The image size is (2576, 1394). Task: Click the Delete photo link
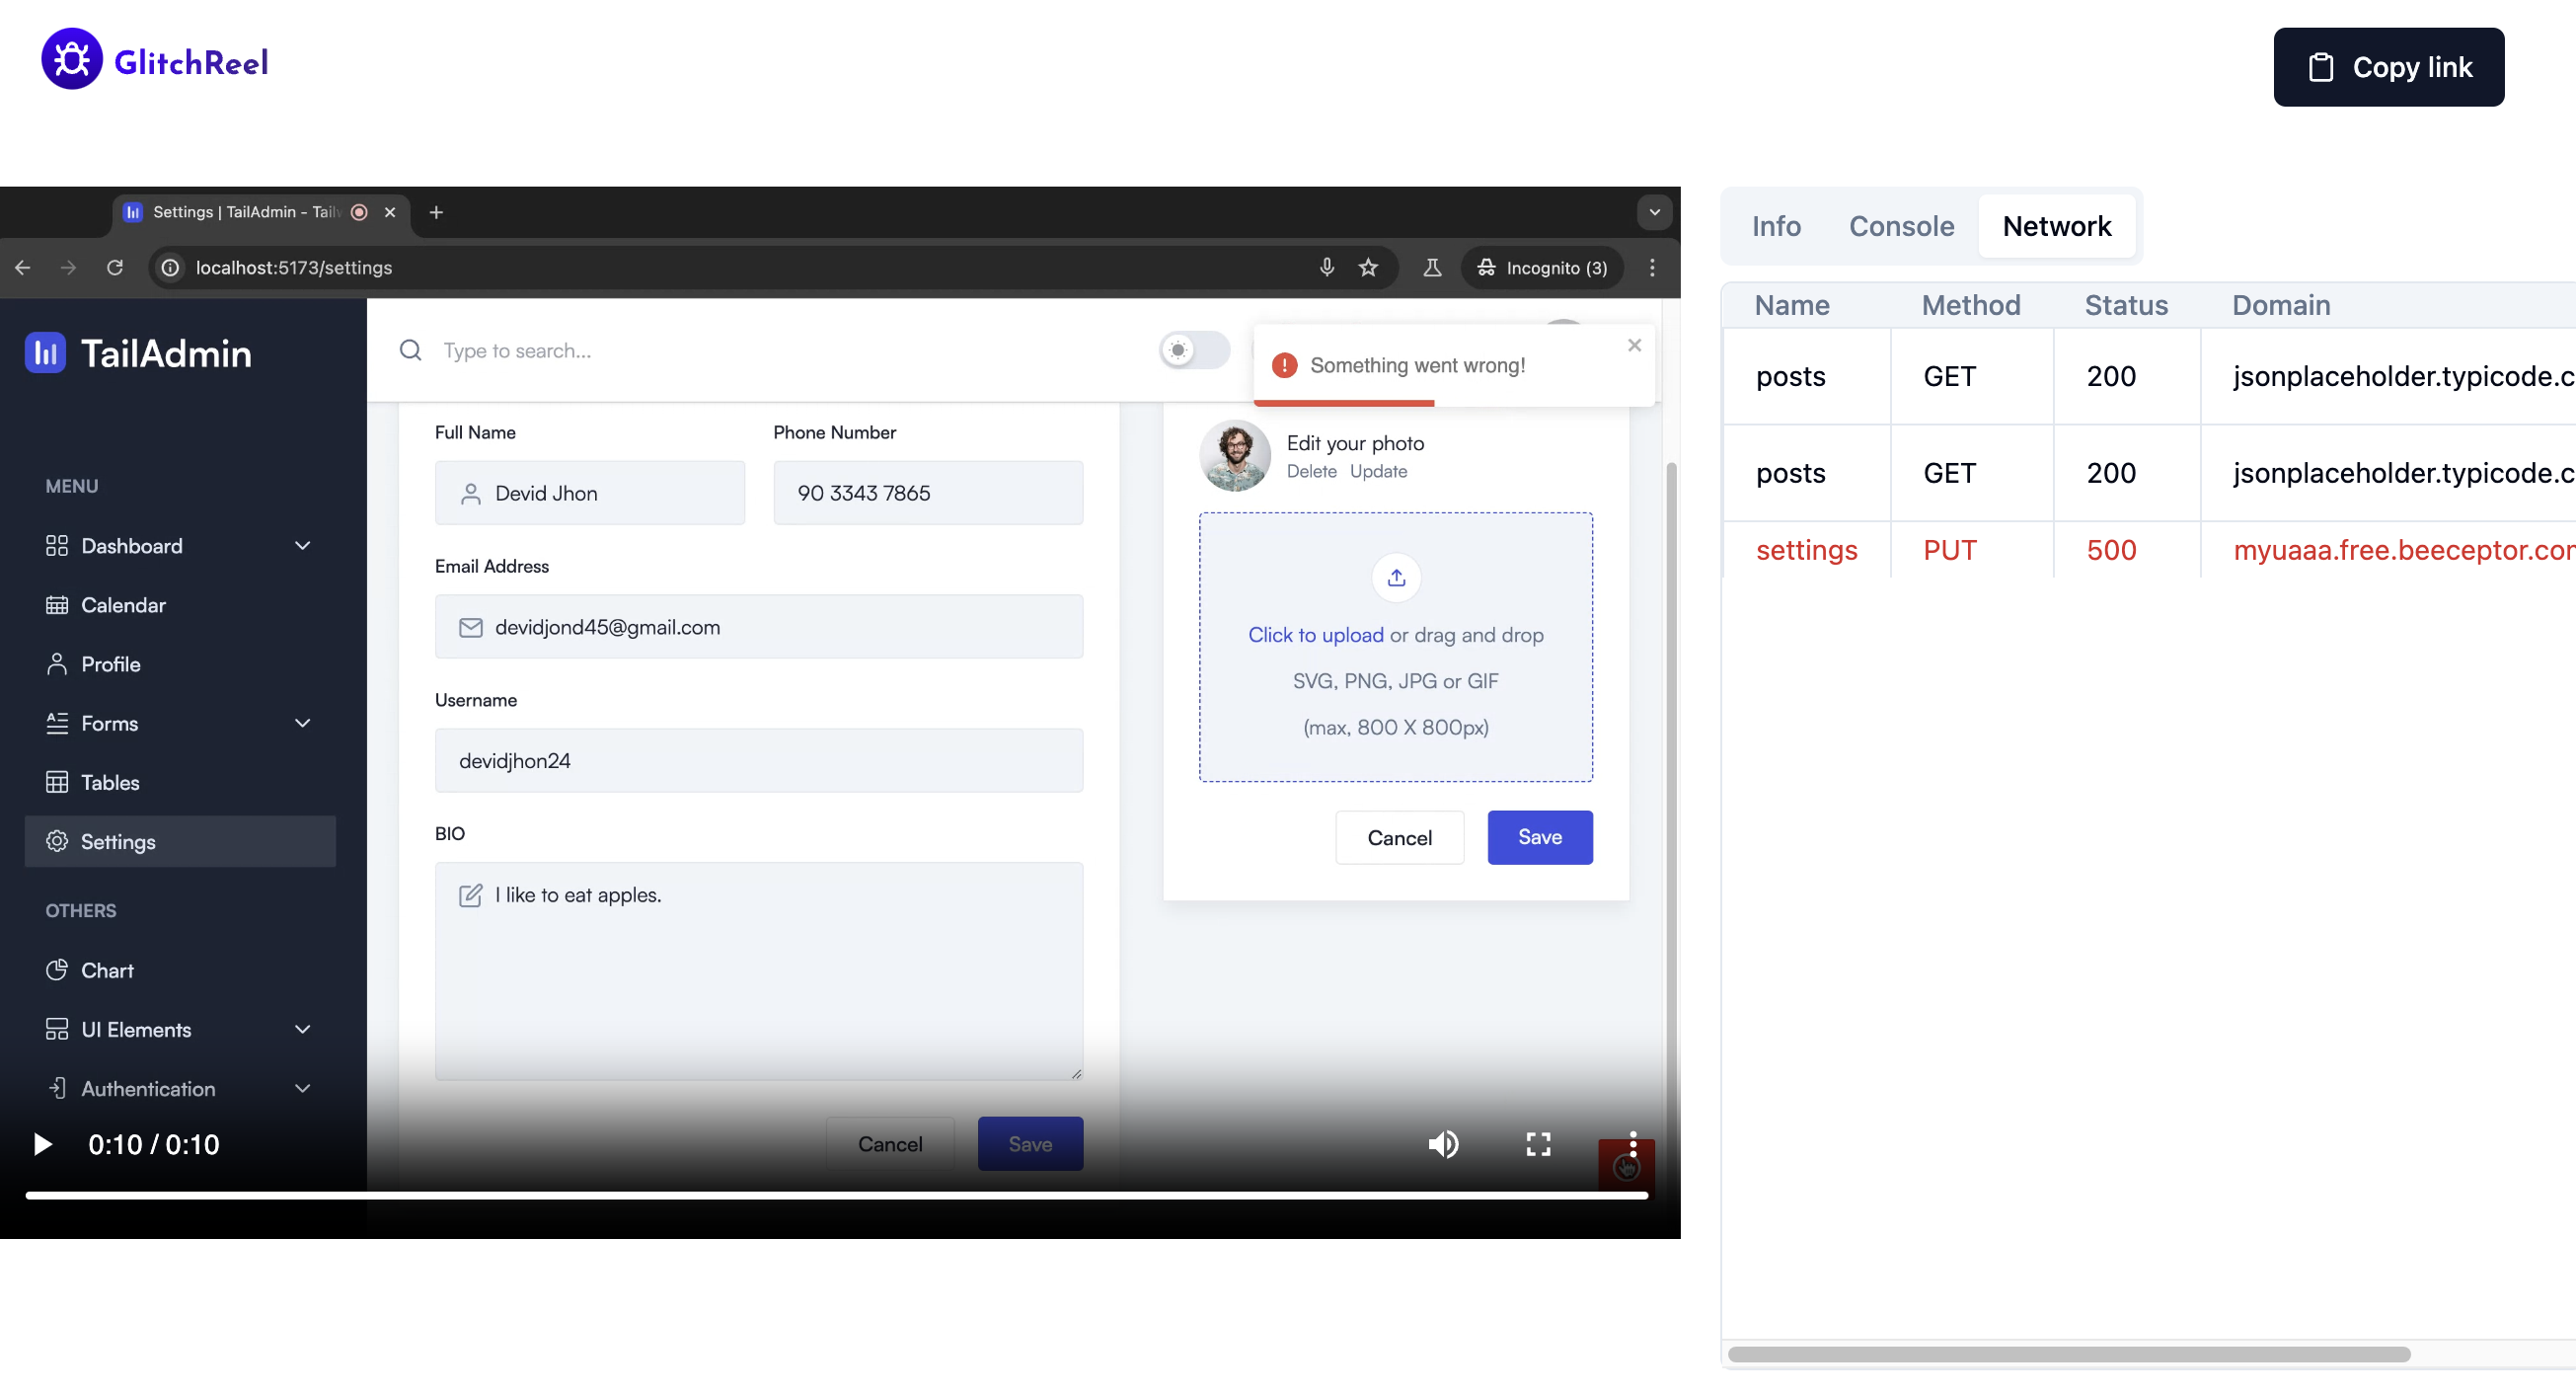click(x=1311, y=471)
